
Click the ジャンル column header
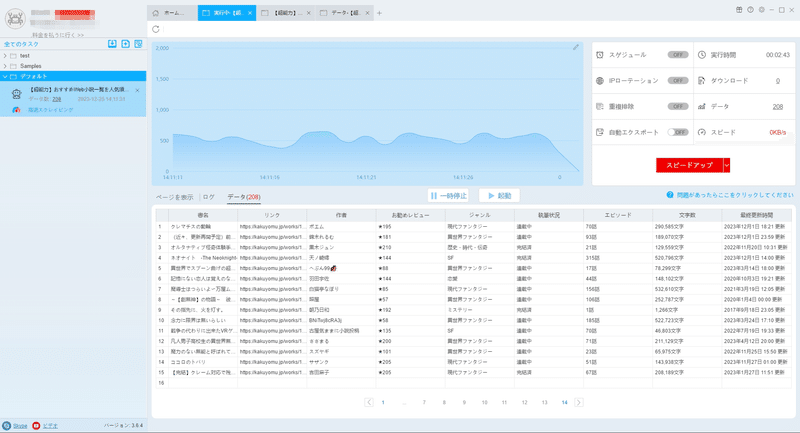coord(480,215)
